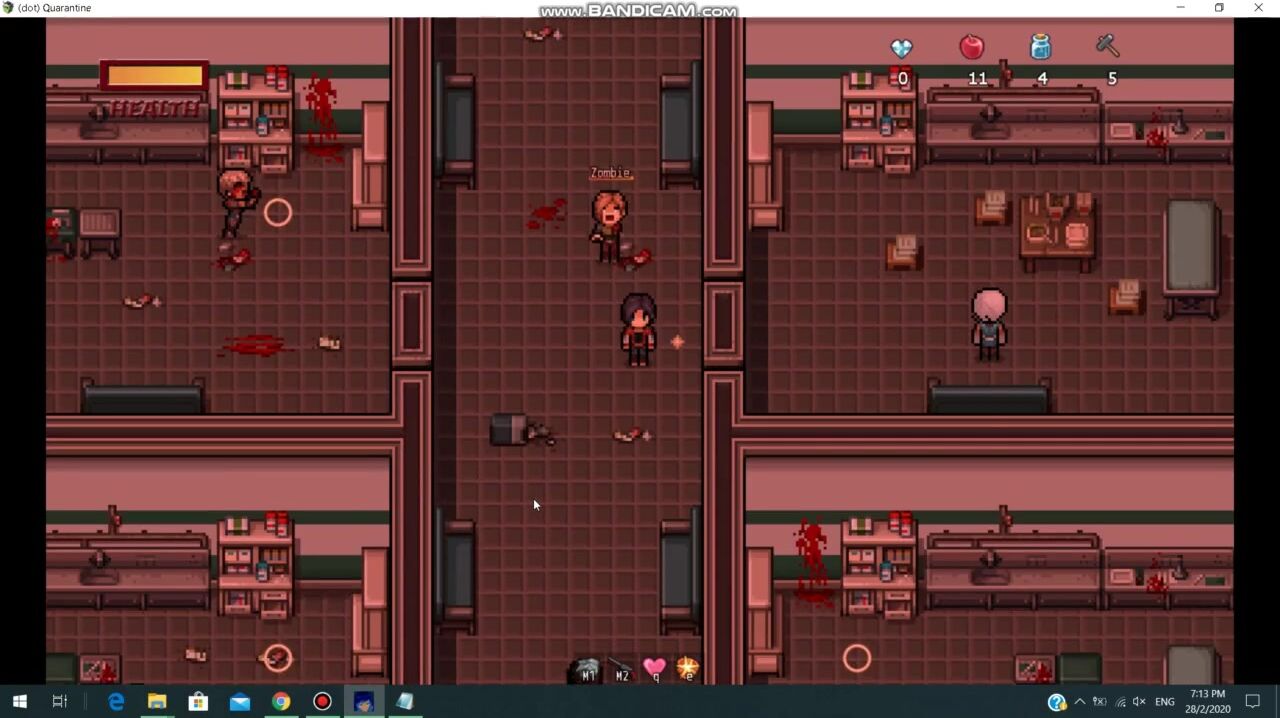The height and width of the screenshot is (718, 1280).
Task: Open the Windows Start menu
Action: pos(19,702)
